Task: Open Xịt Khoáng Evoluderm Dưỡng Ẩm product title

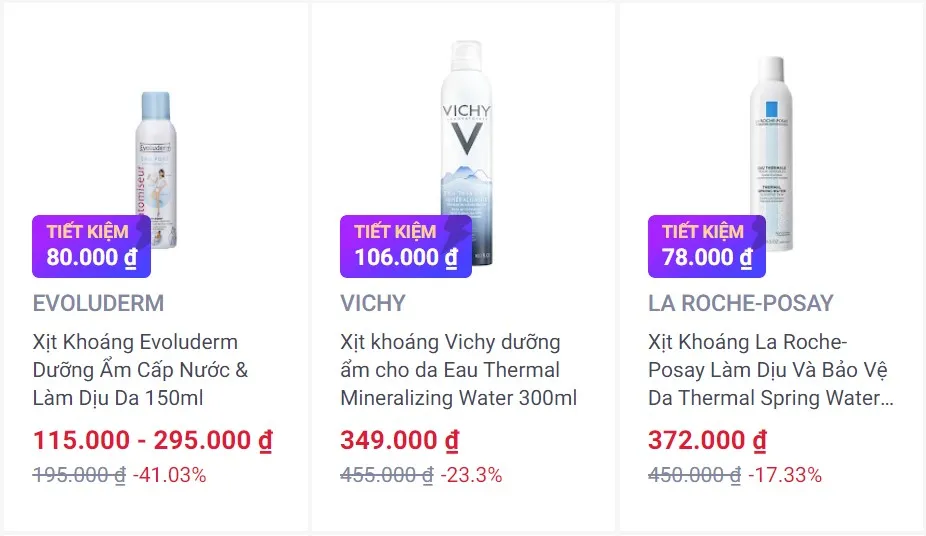Action: coord(140,370)
